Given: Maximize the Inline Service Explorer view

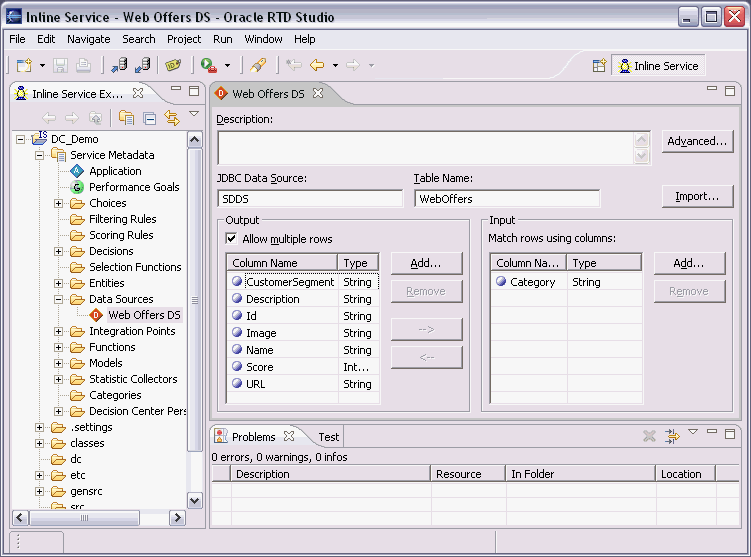Looking at the screenshot, I should pos(194,91).
